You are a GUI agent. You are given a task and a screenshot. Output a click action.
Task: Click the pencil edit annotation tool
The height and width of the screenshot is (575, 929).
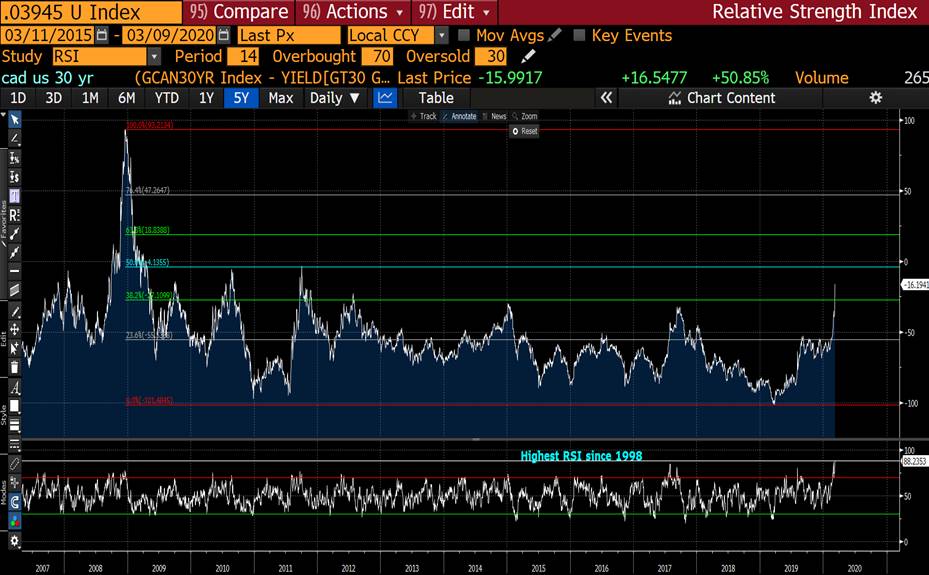14,311
